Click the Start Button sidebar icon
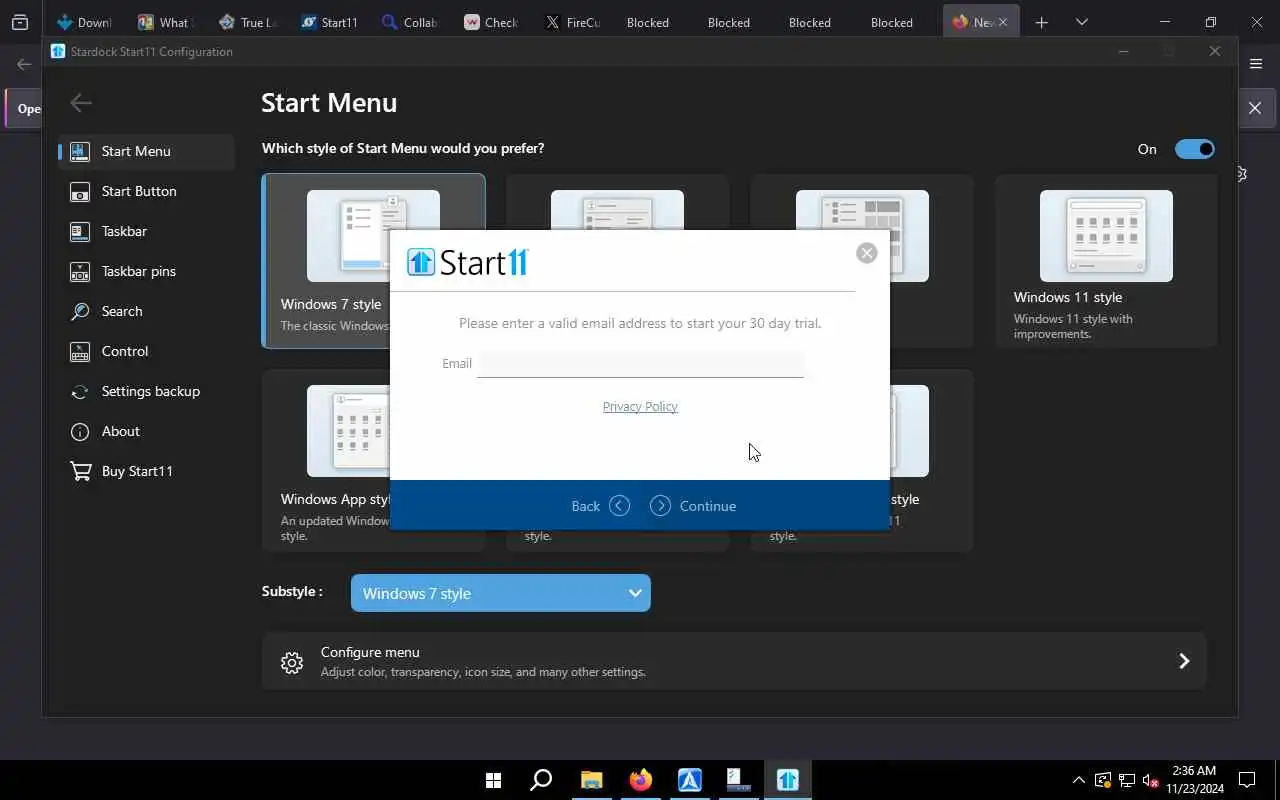The image size is (1280, 800). [80, 191]
